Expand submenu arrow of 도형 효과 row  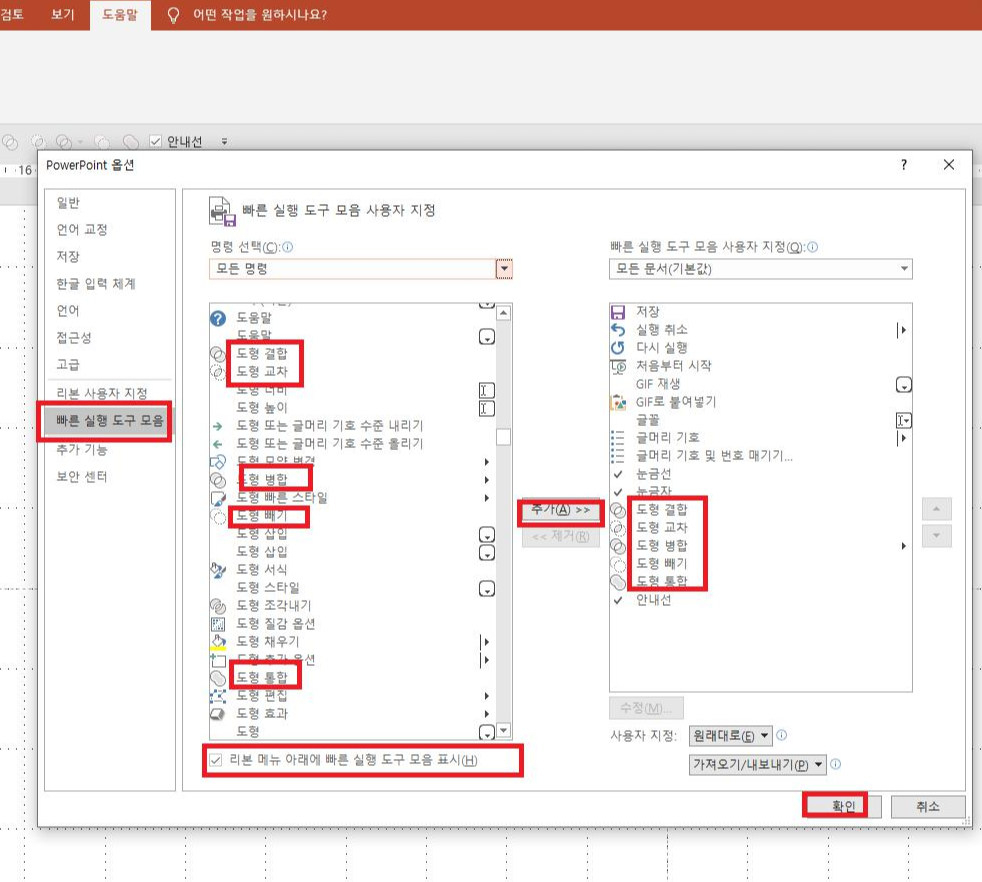coord(487,714)
